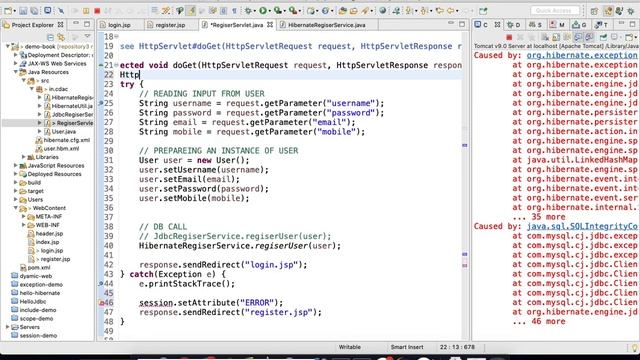This screenshot has width=640, height=360.
Task: Click Clear Console icon in console toolbar
Action: [x=545, y=37]
